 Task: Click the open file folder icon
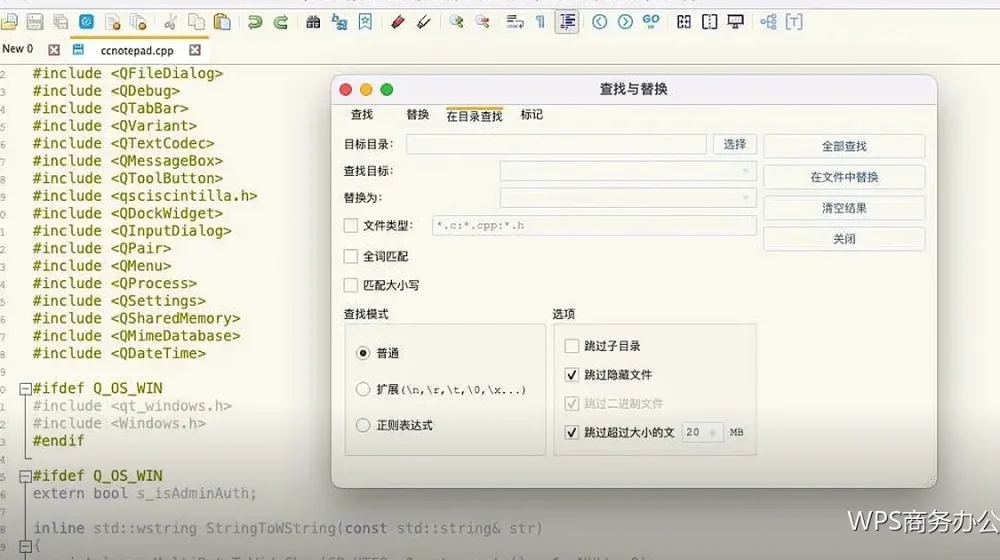10,22
